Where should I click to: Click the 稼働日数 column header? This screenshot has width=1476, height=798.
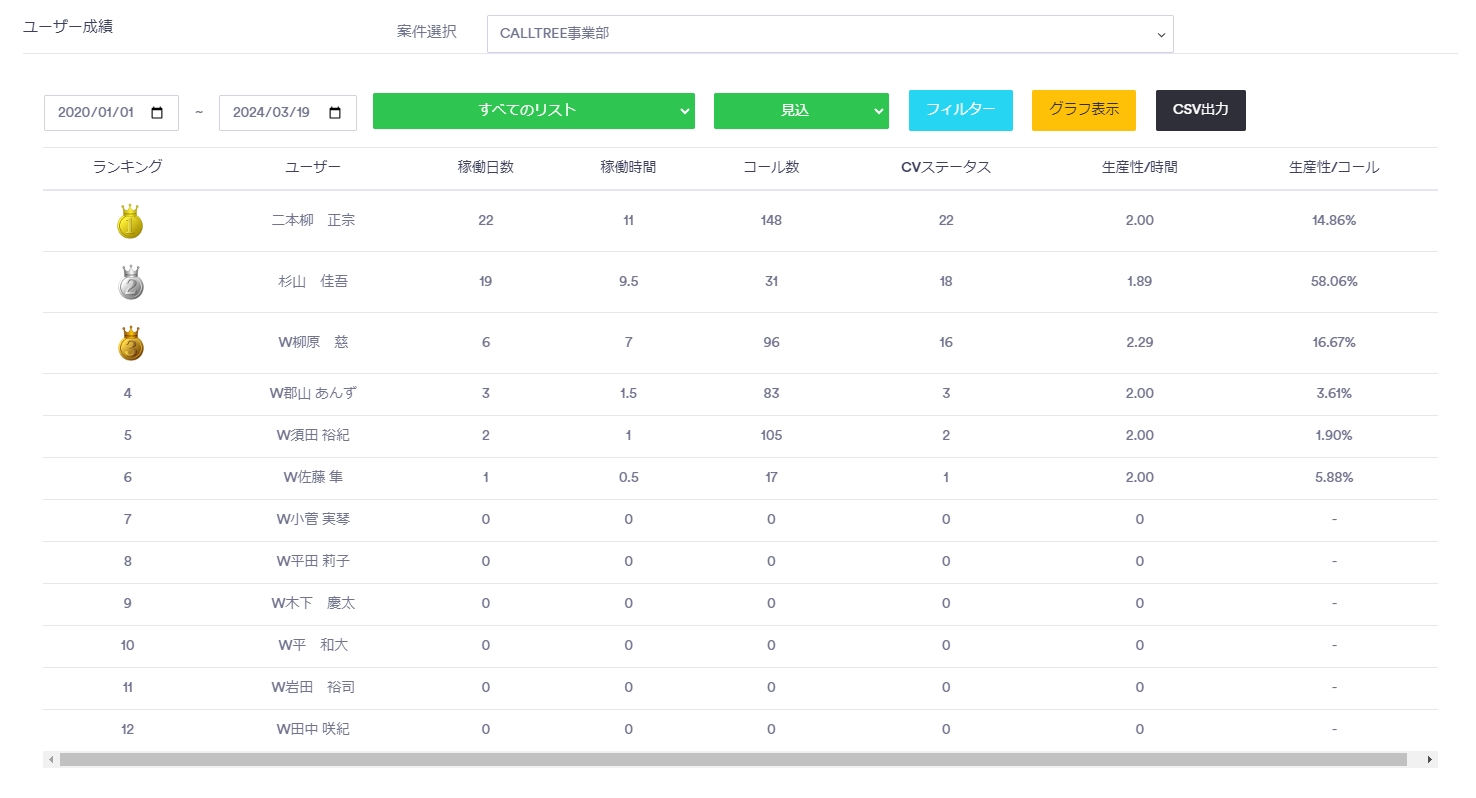[486, 168]
